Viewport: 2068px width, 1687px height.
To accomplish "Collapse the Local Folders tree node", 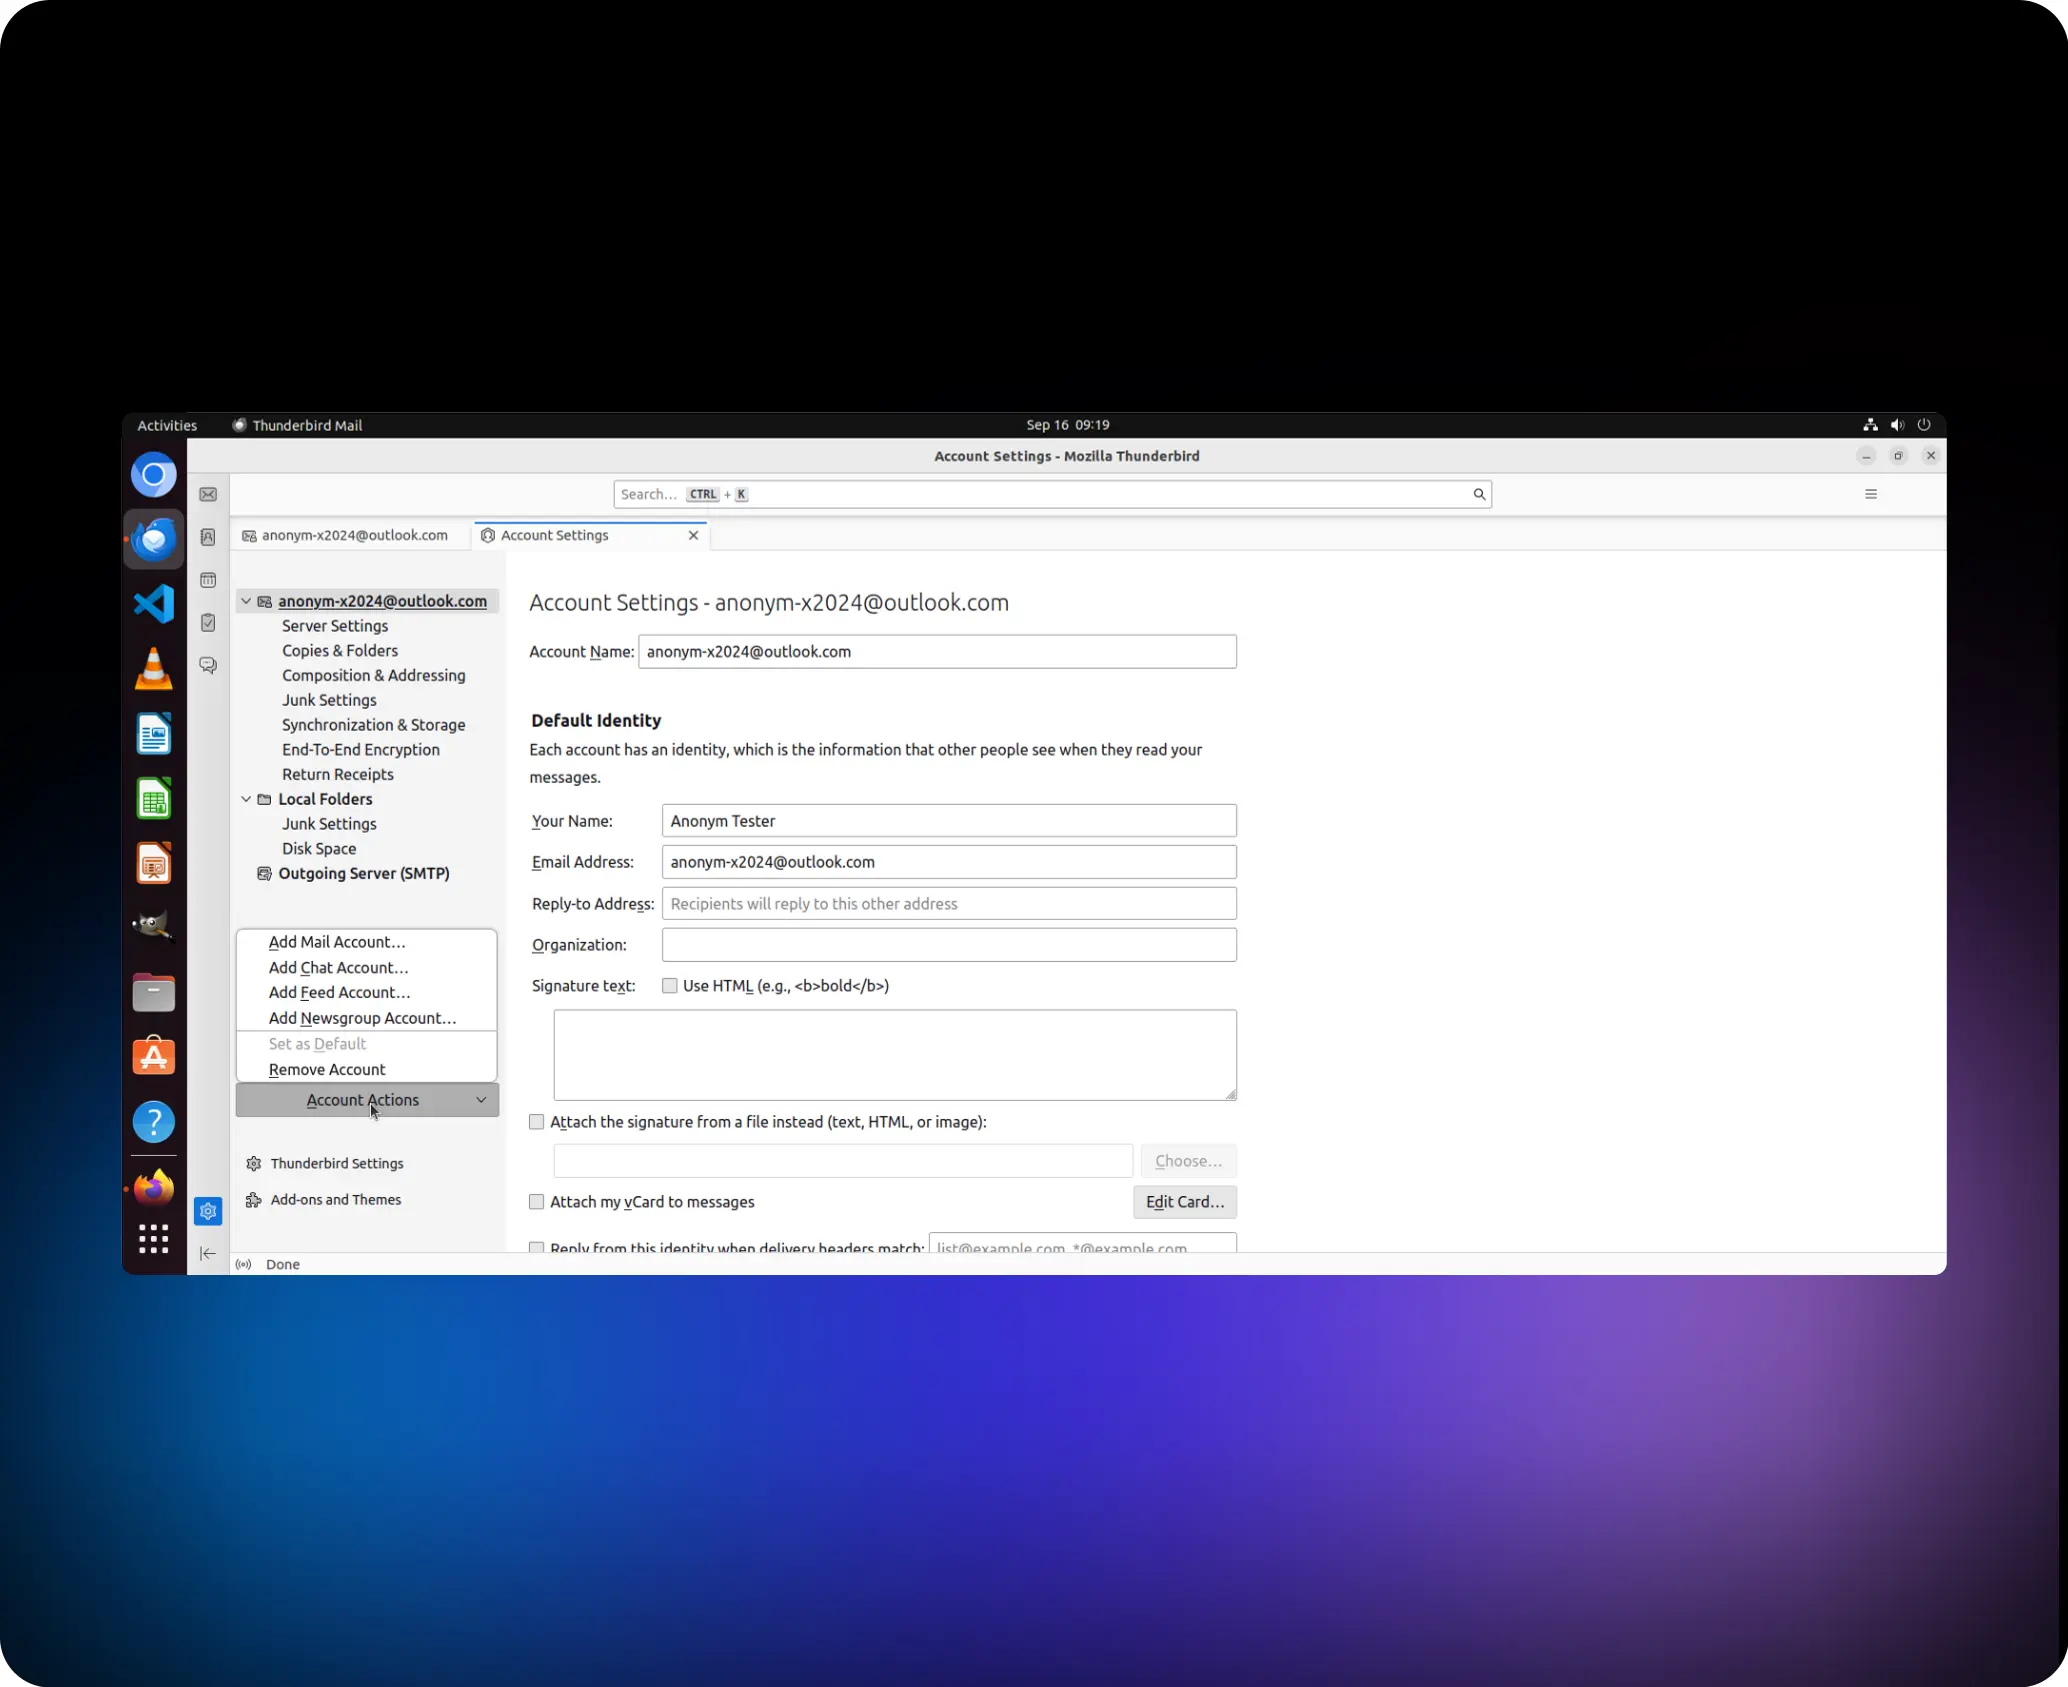I will pyautogui.click(x=246, y=799).
